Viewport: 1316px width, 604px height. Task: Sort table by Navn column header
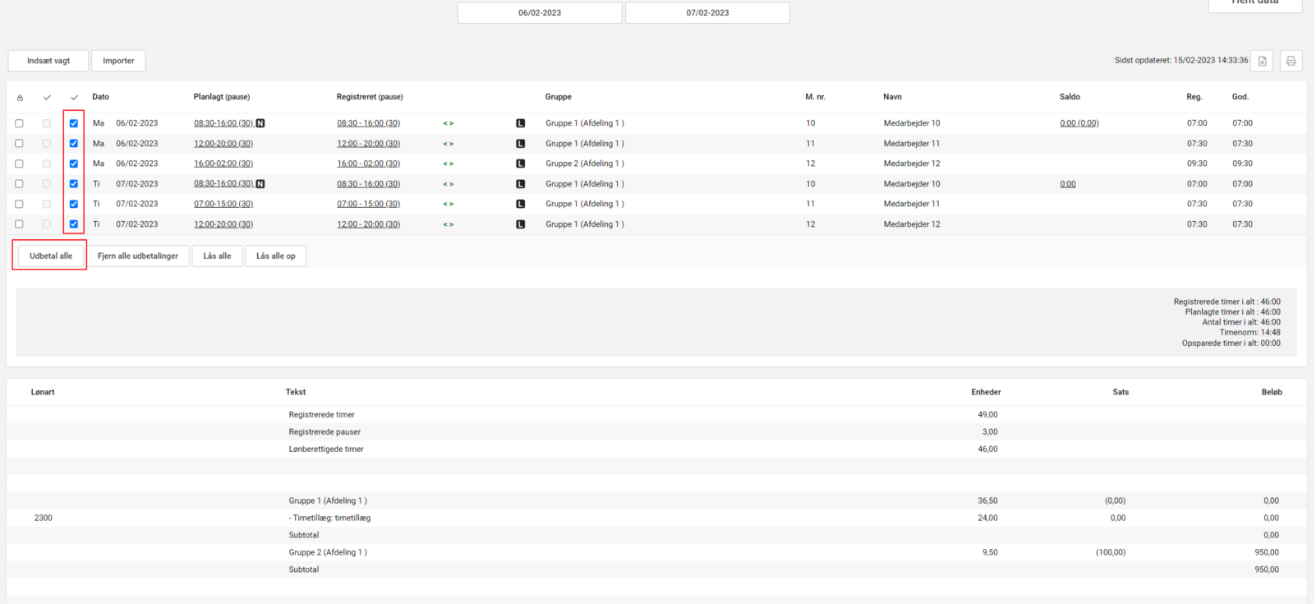pyautogui.click(x=893, y=97)
